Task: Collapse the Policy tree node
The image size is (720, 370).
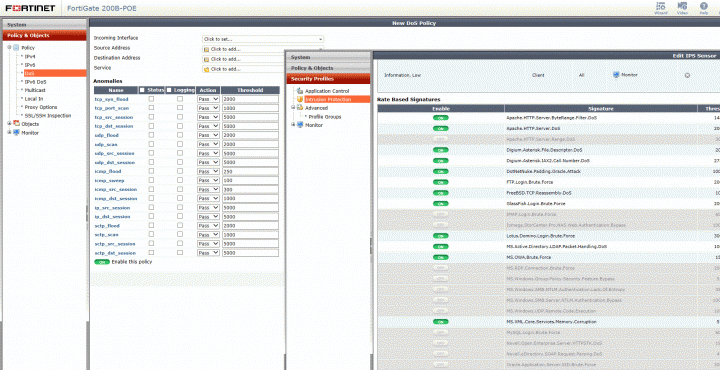Action: tap(9, 48)
